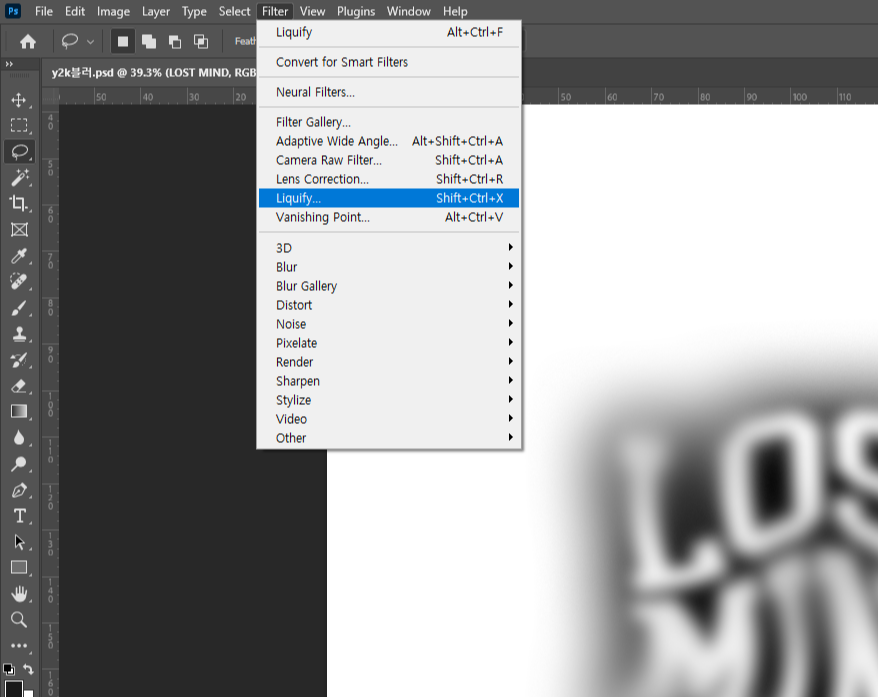Click the Photoshop Ps logo icon
Screen dimensions: 878x697
click(13, 11)
